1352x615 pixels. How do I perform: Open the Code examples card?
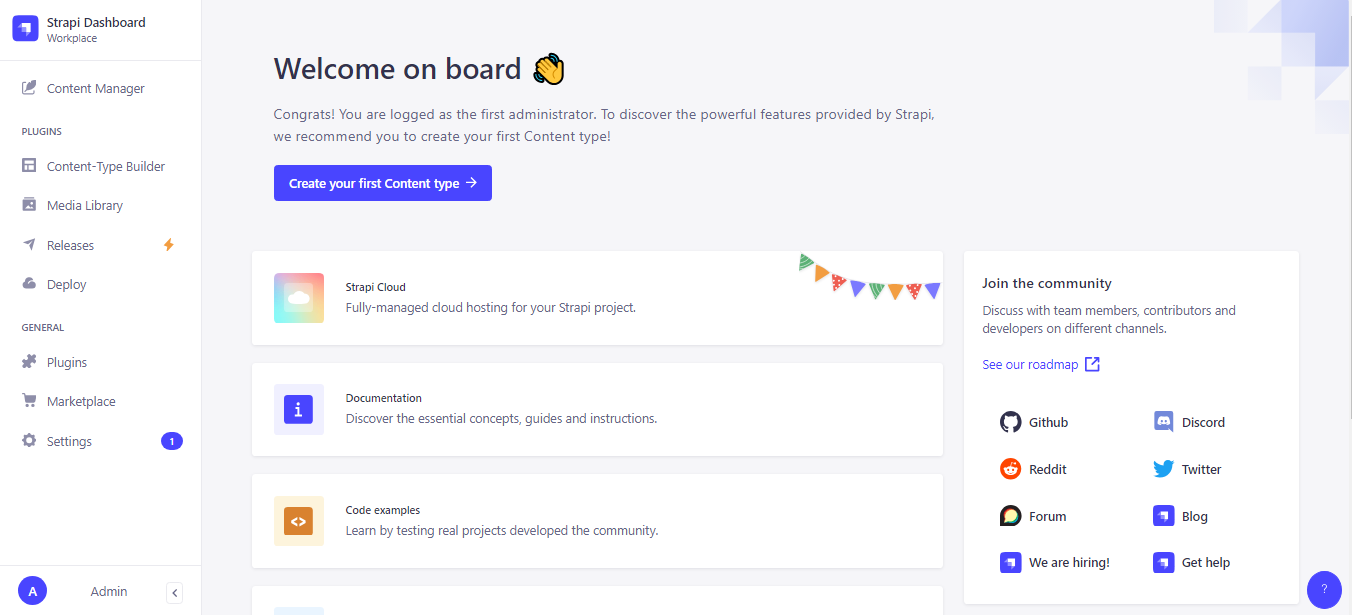[597, 521]
